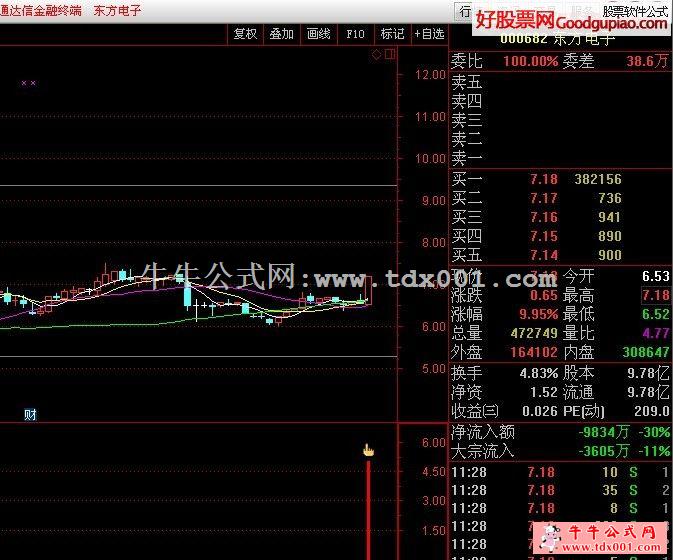Select the 卖一 row label
Viewport: 673px width, 560px height.
coord(467,158)
